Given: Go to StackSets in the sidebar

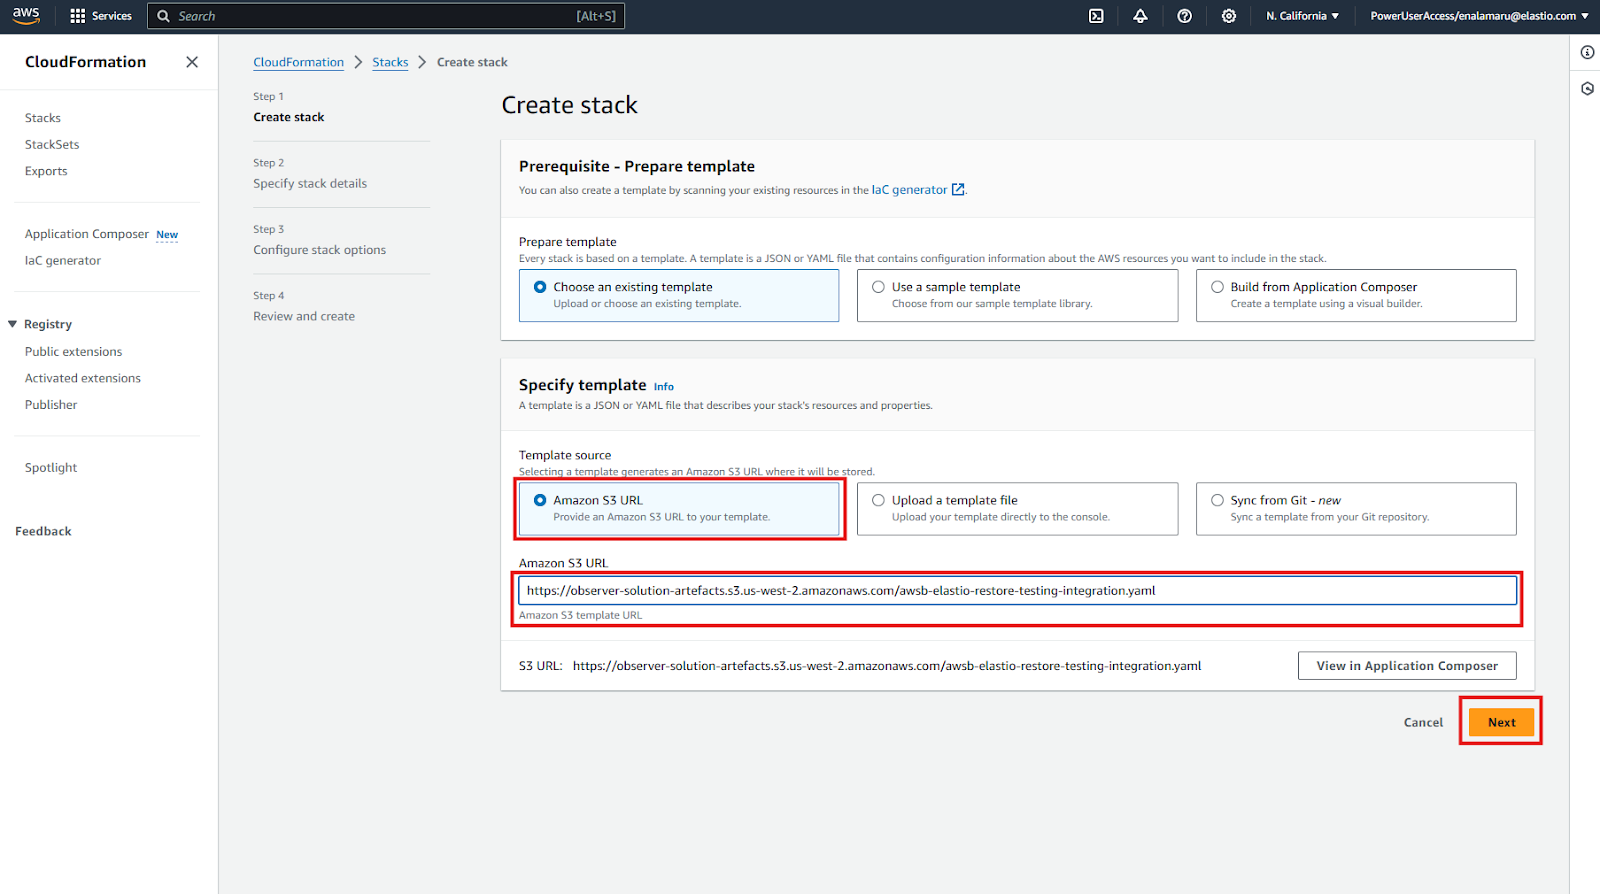Looking at the screenshot, I should click(52, 145).
